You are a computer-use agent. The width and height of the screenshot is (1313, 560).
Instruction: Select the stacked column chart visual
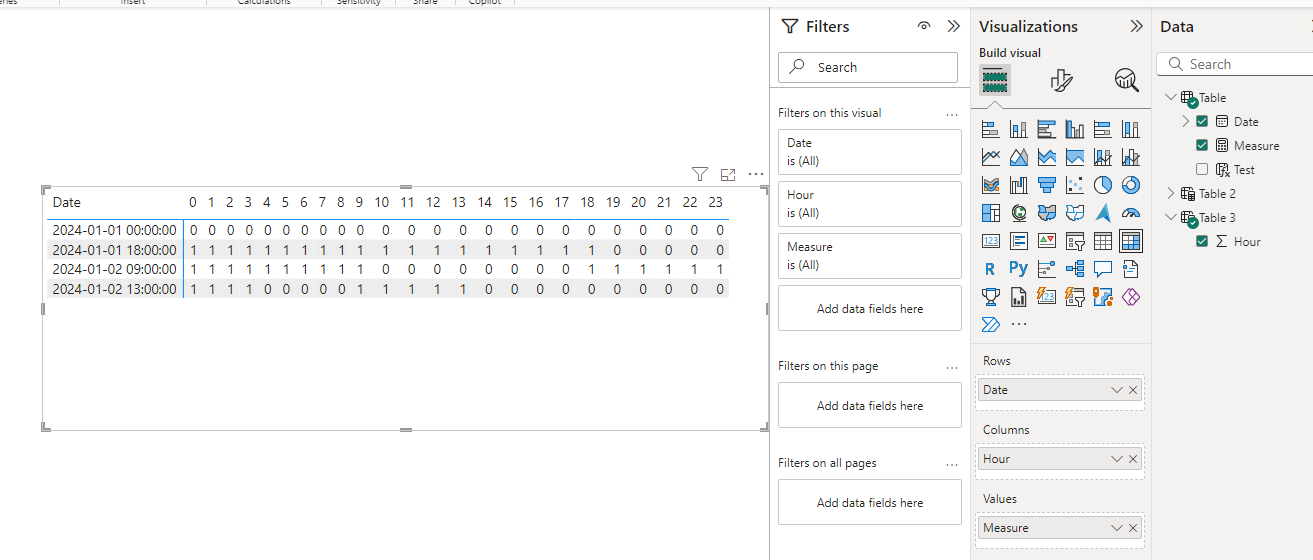(1019, 129)
